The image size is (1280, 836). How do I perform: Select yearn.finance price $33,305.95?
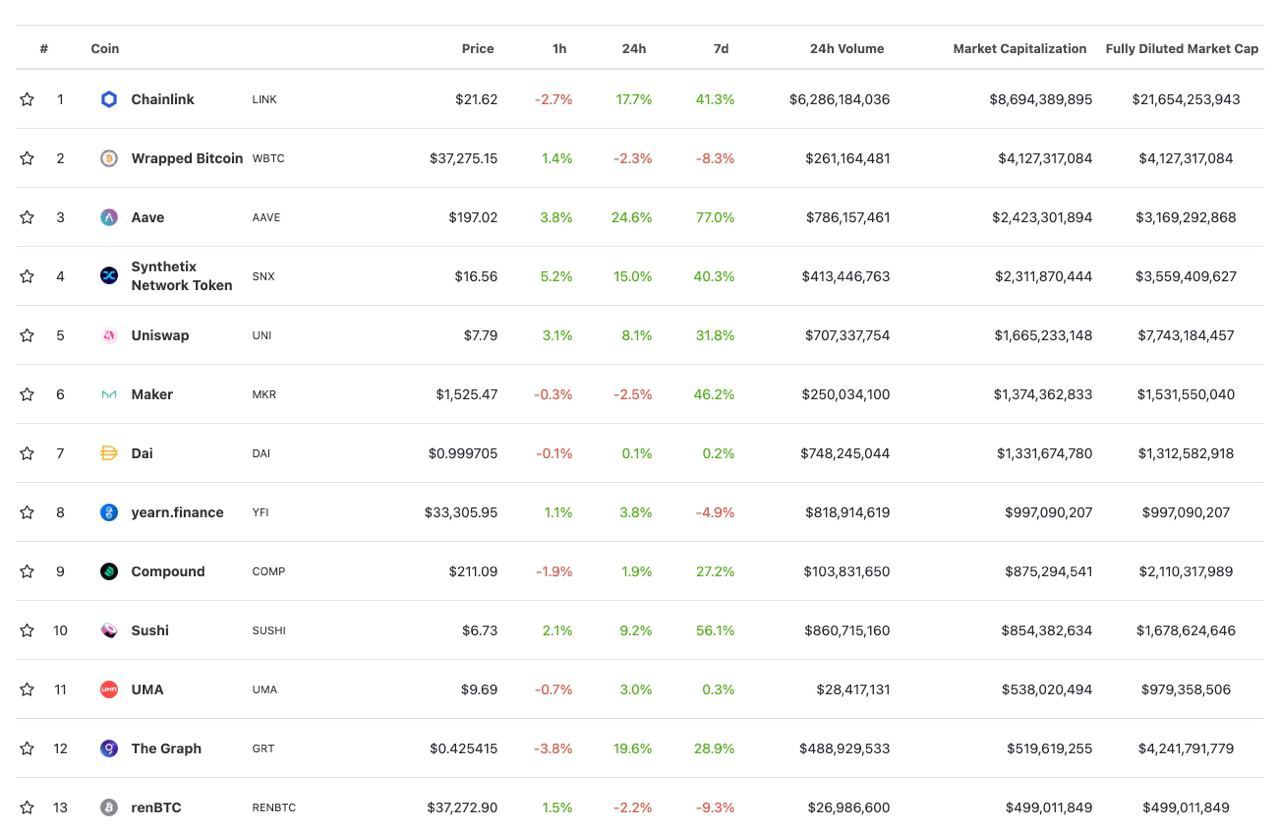(x=461, y=512)
